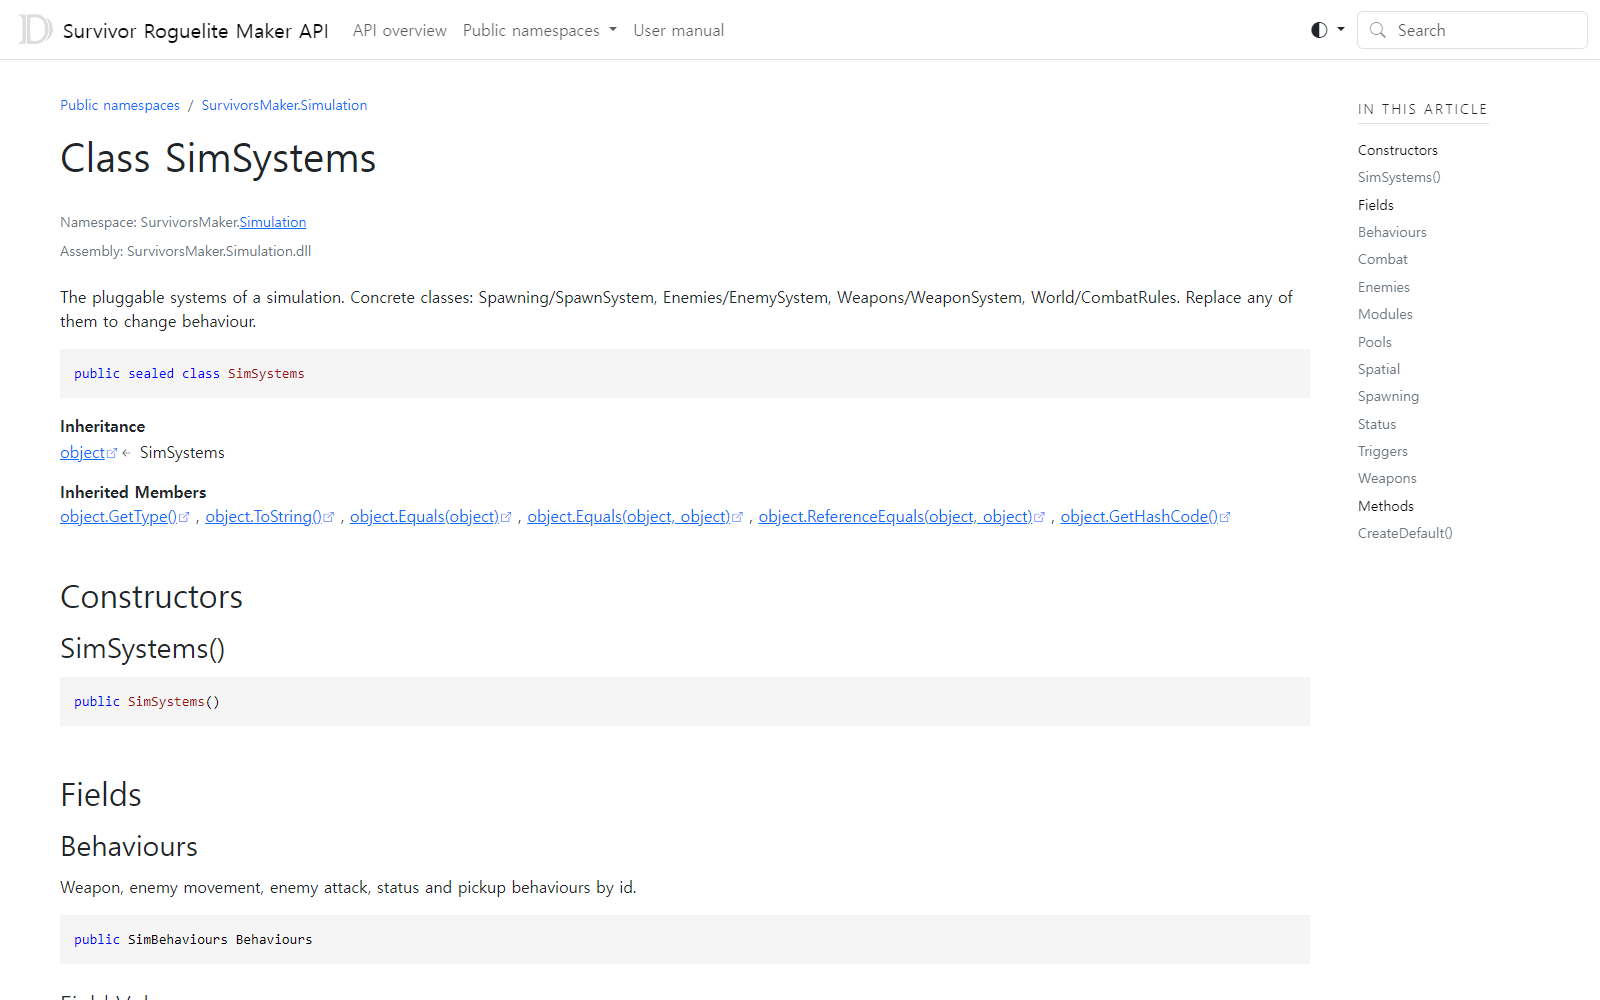Focus the Search input field
Image resolution: width=1600 pixels, height=1000 pixels.
1472,30
